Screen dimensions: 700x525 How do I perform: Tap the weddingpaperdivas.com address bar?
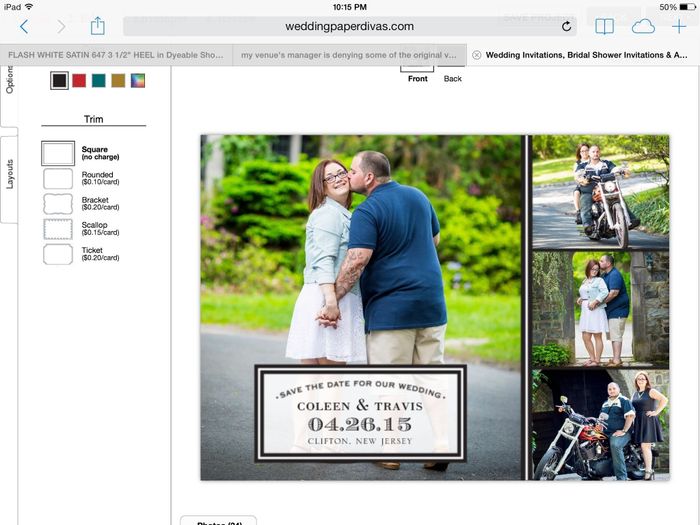point(349,27)
